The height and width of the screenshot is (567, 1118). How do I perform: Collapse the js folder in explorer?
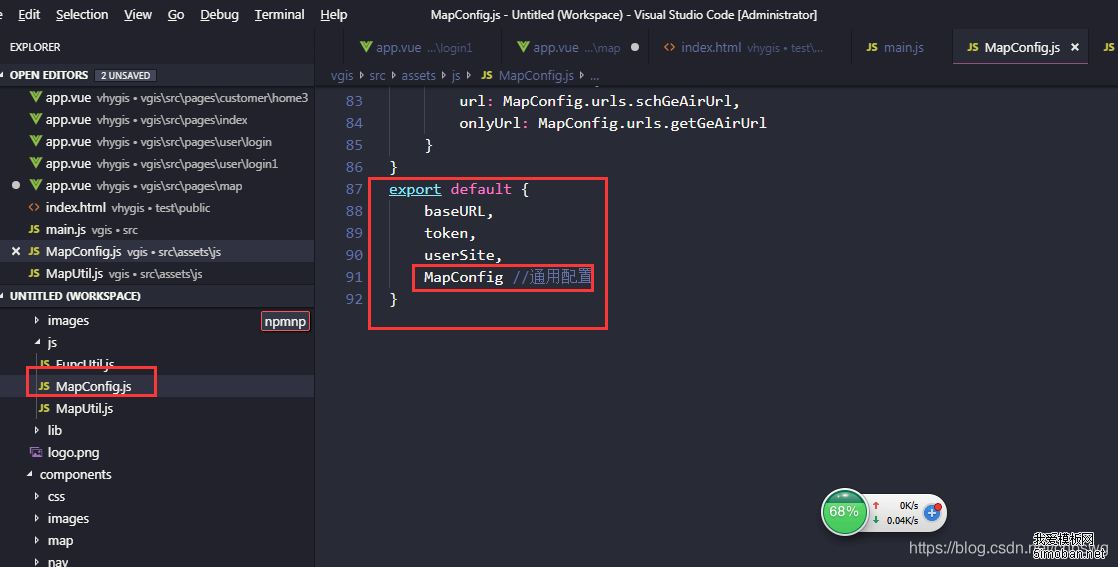(37, 342)
